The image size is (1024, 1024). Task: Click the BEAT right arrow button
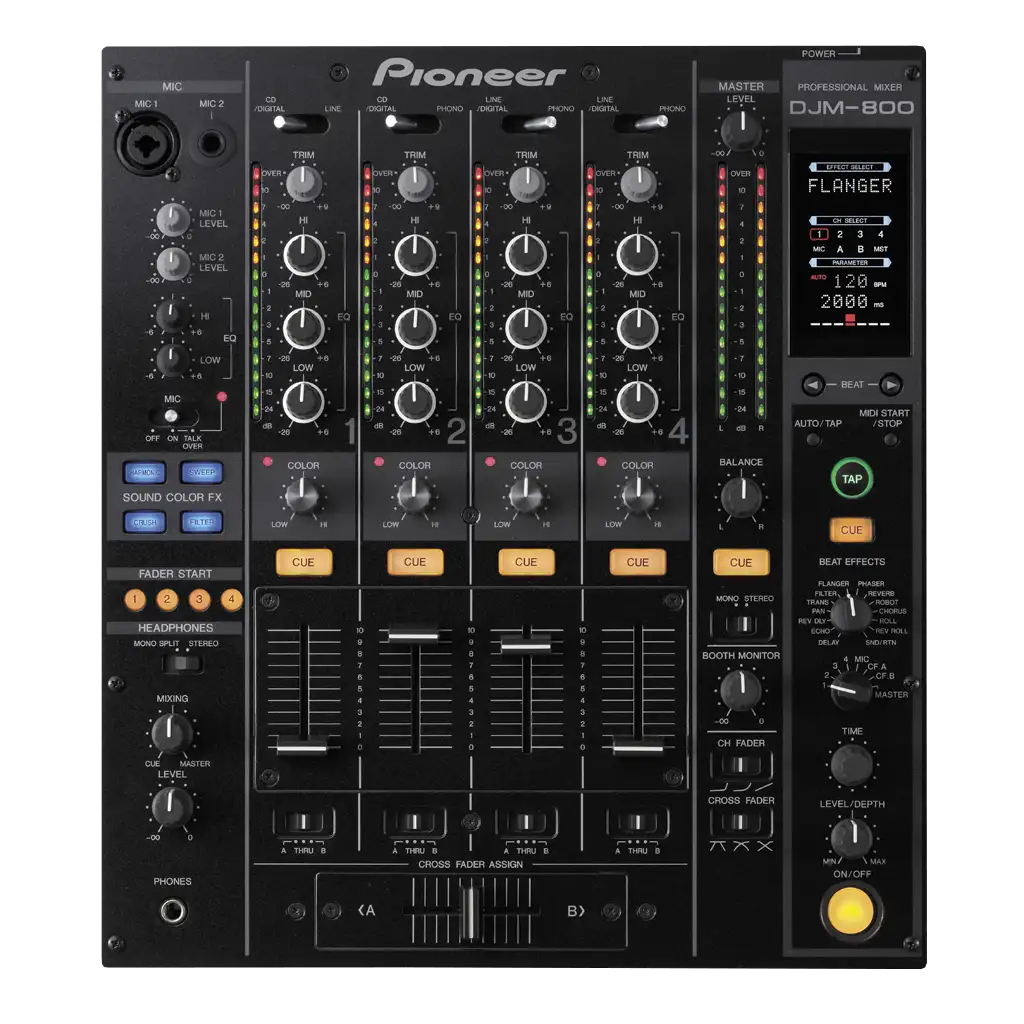891,385
